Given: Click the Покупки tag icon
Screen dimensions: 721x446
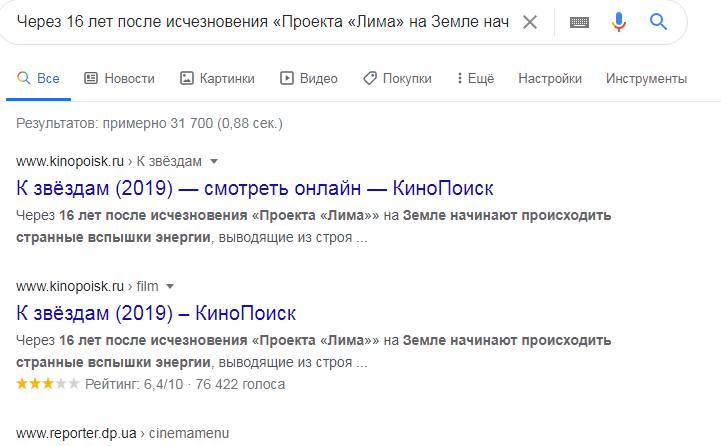Looking at the screenshot, I should point(370,78).
